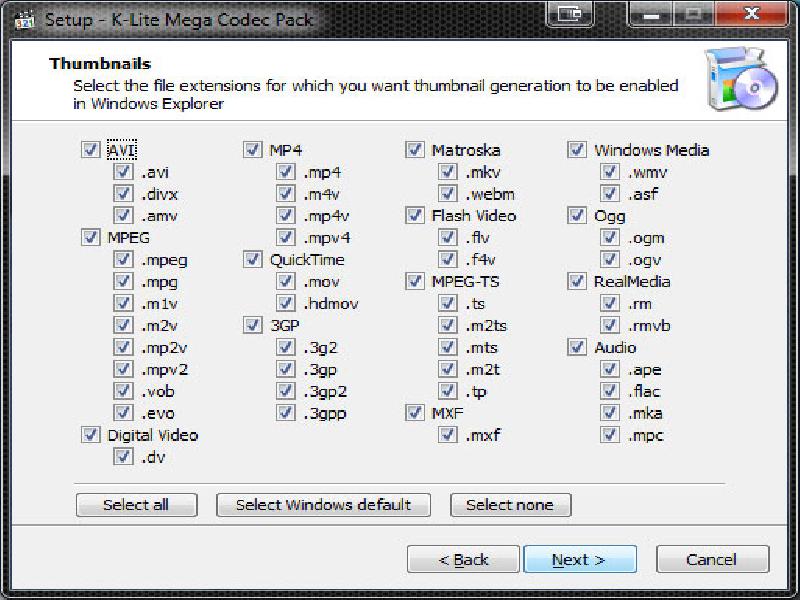Viewport: 800px width, 600px height.
Task: Toggle the .divx extension checkbox
Action: coord(123,193)
